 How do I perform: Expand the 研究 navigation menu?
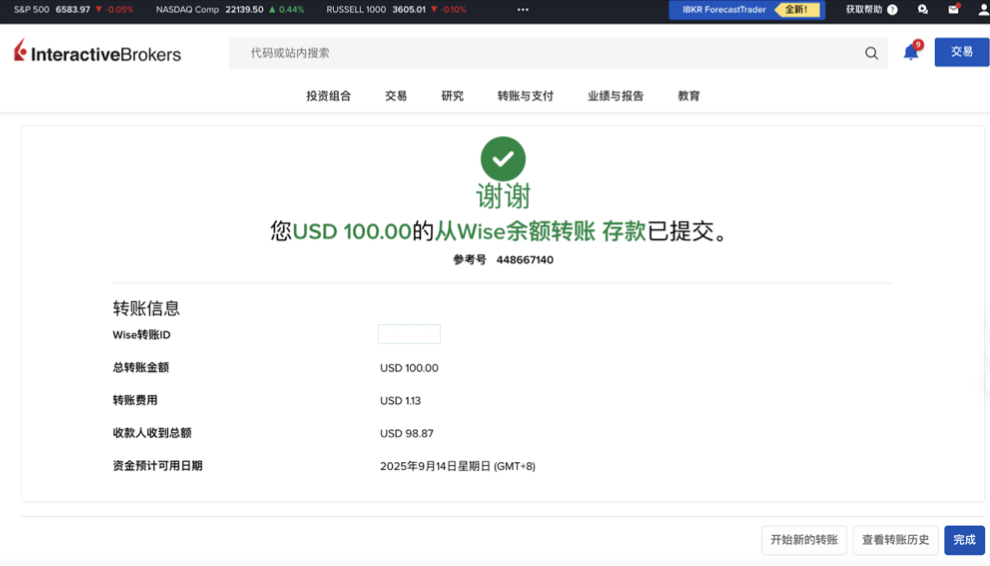click(x=452, y=96)
